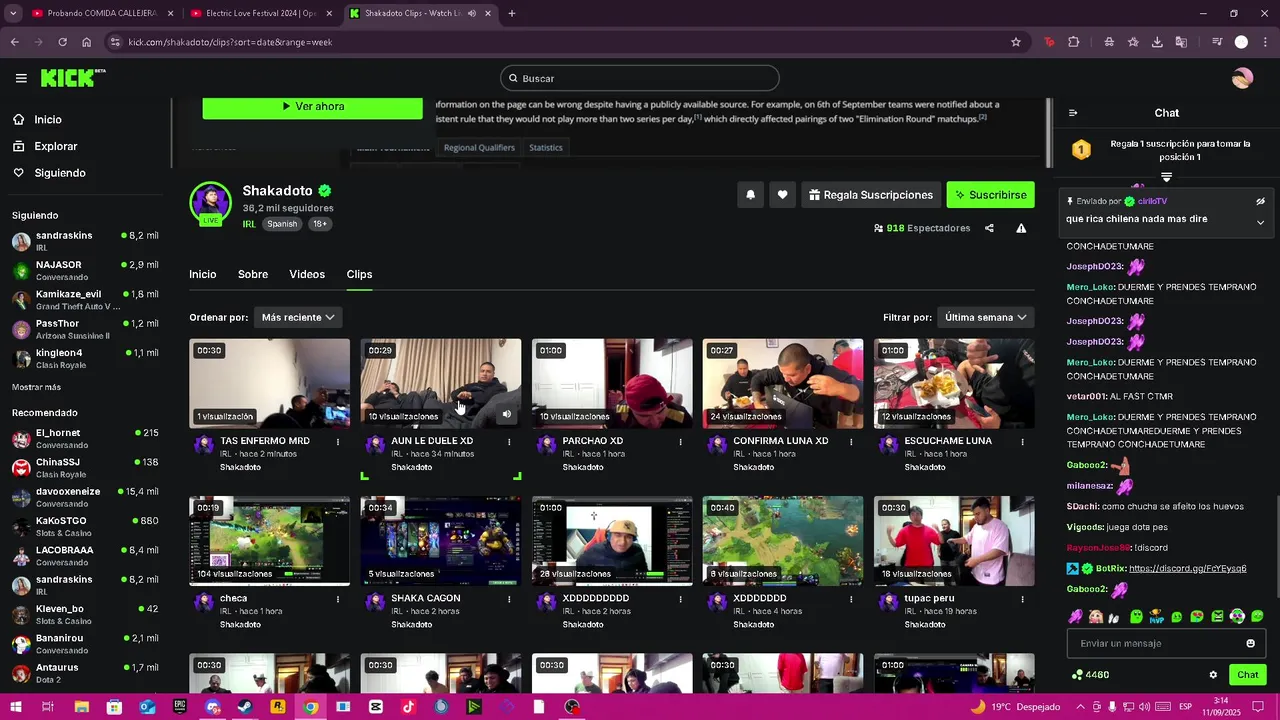Open options for checa clip
This screenshot has height=720, width=1280.
[338, 599]
